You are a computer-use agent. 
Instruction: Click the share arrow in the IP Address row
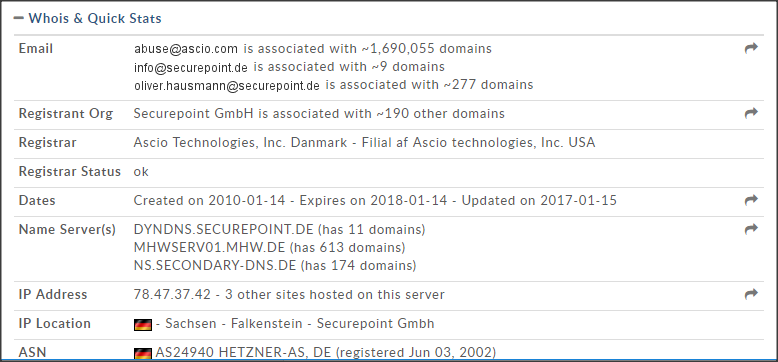(751, 294)
